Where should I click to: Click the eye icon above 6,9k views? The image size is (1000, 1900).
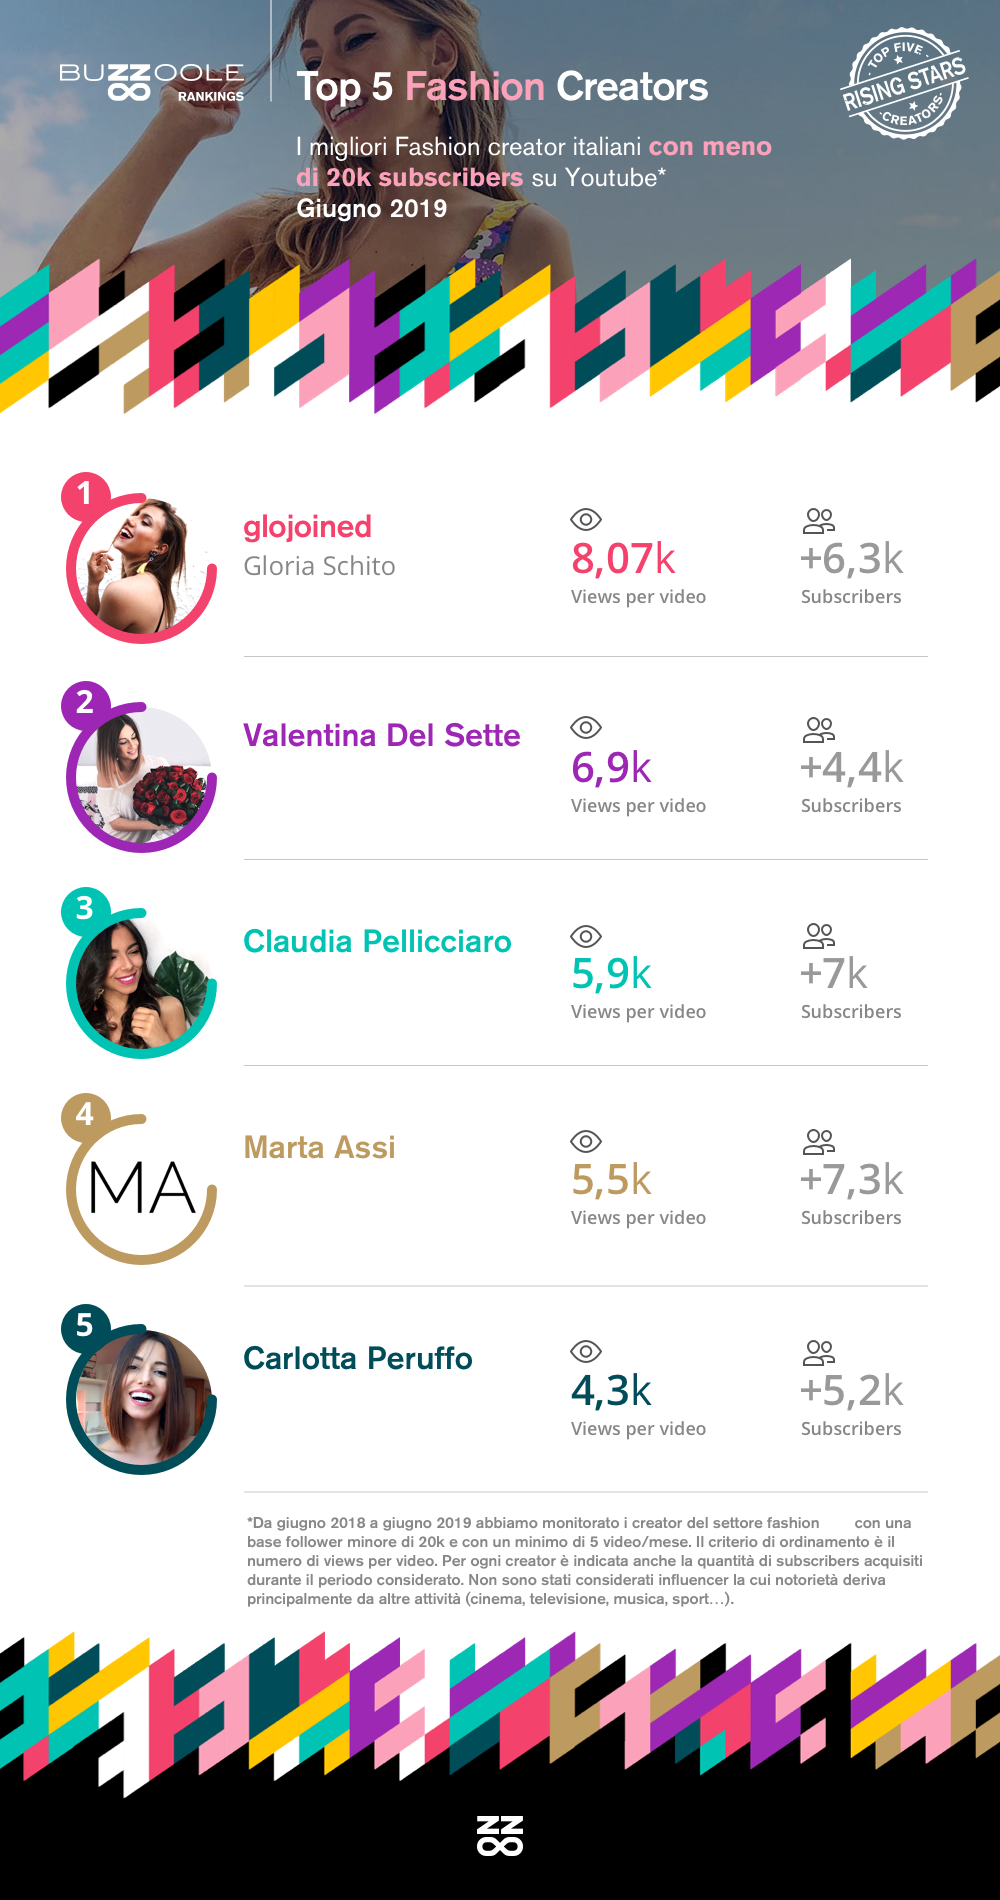tap(585, 727)
